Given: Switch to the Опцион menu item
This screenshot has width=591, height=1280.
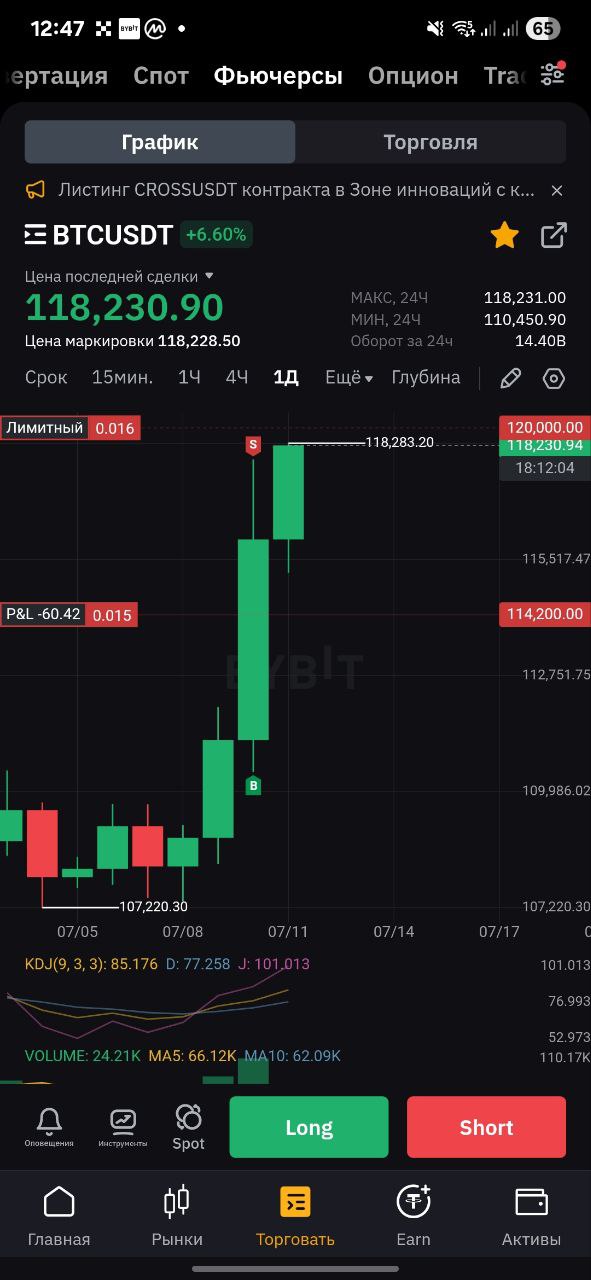Looking at the screenshot, I should tap(412, 74).
